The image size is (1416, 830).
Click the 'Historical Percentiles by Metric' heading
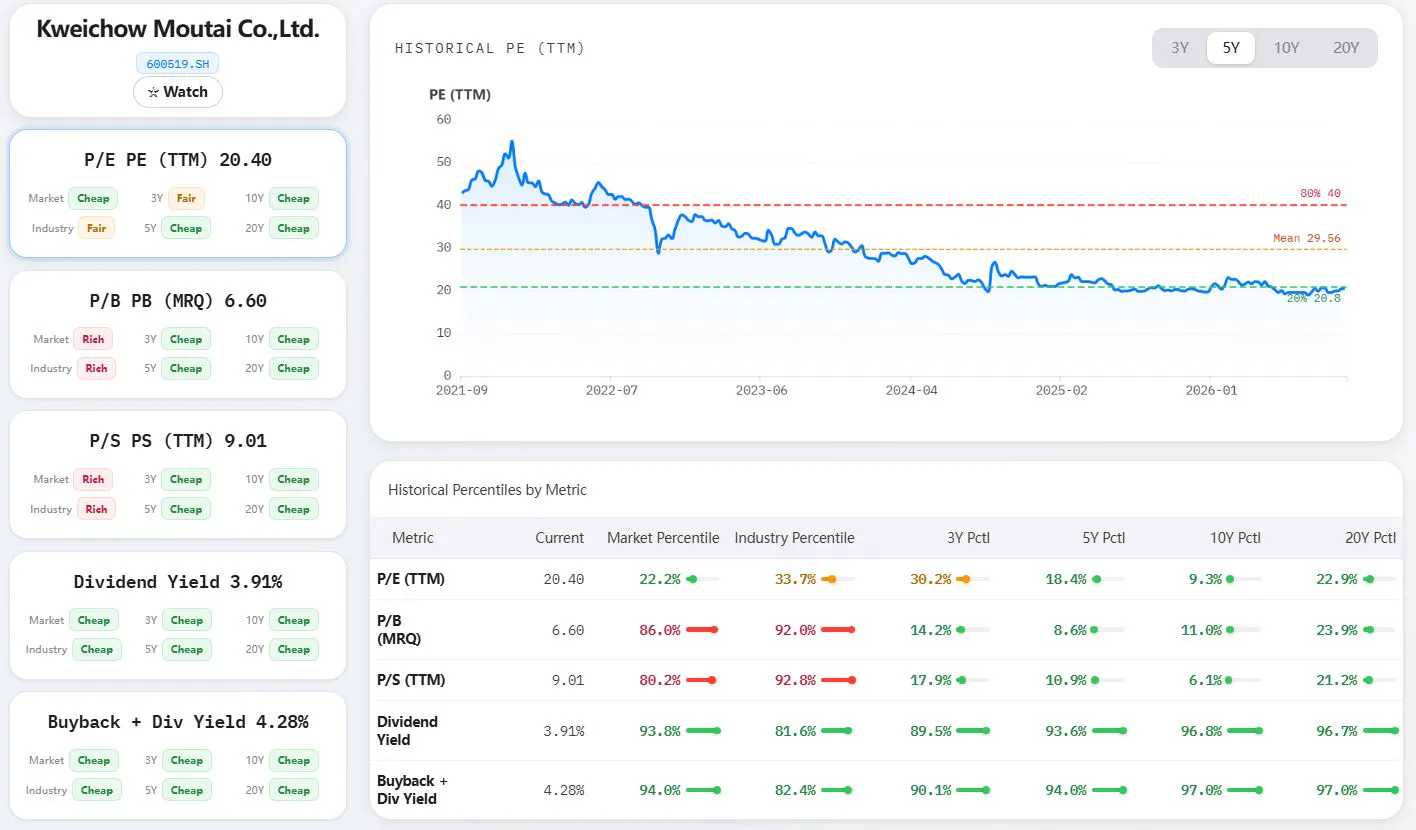pyautogui.click(x=487, y=490)
